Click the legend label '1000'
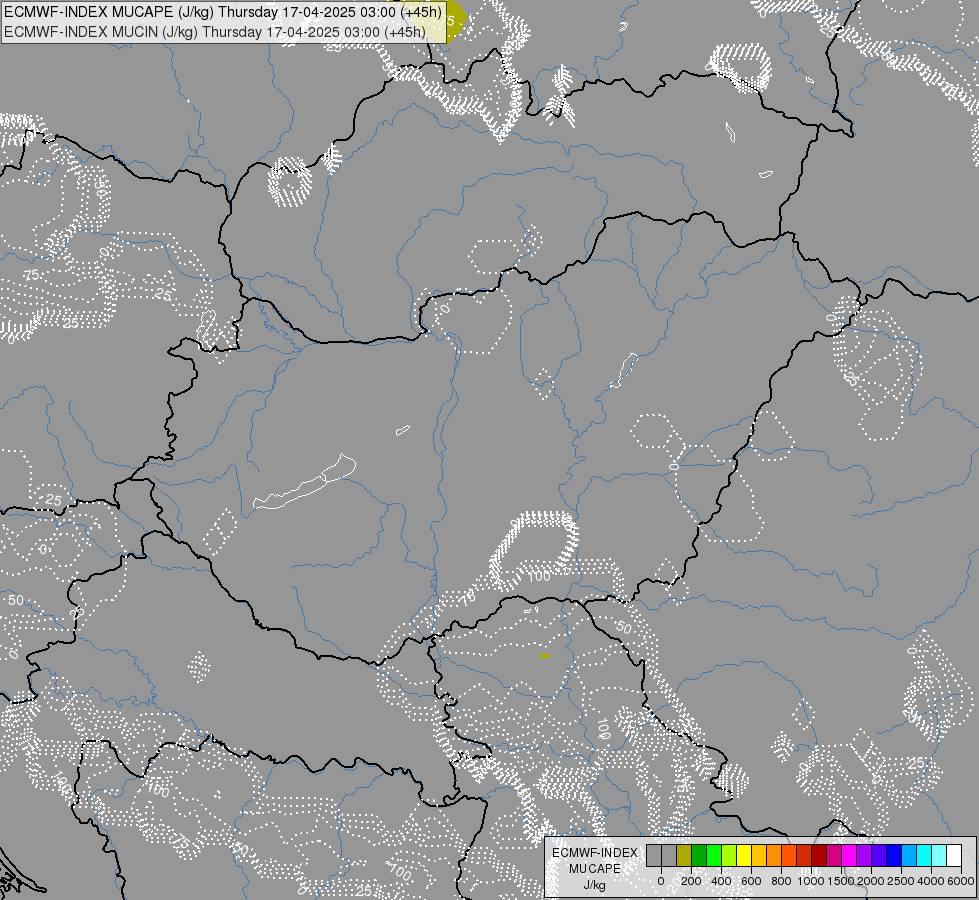The image size is (979, 900). [811, 881]
